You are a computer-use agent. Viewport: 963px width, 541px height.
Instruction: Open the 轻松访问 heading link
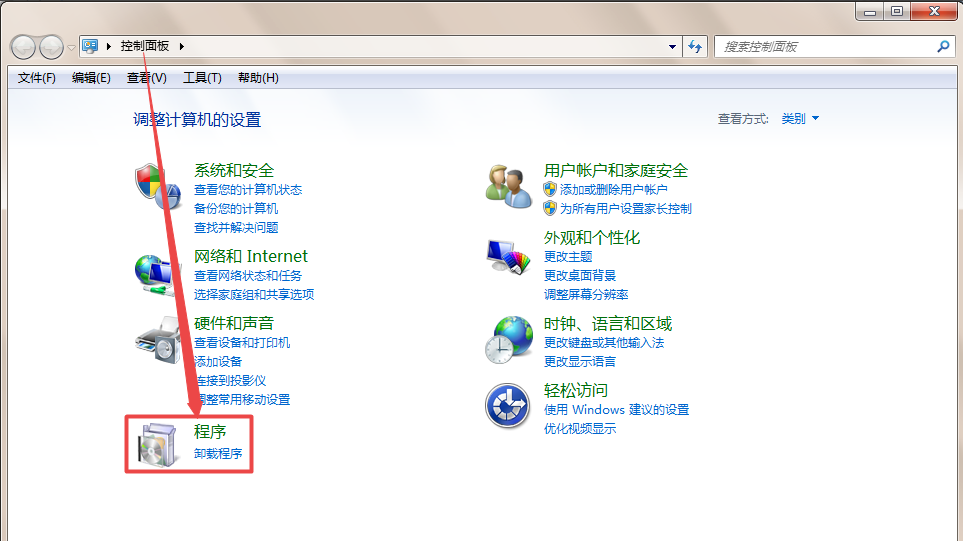point(576,391)
